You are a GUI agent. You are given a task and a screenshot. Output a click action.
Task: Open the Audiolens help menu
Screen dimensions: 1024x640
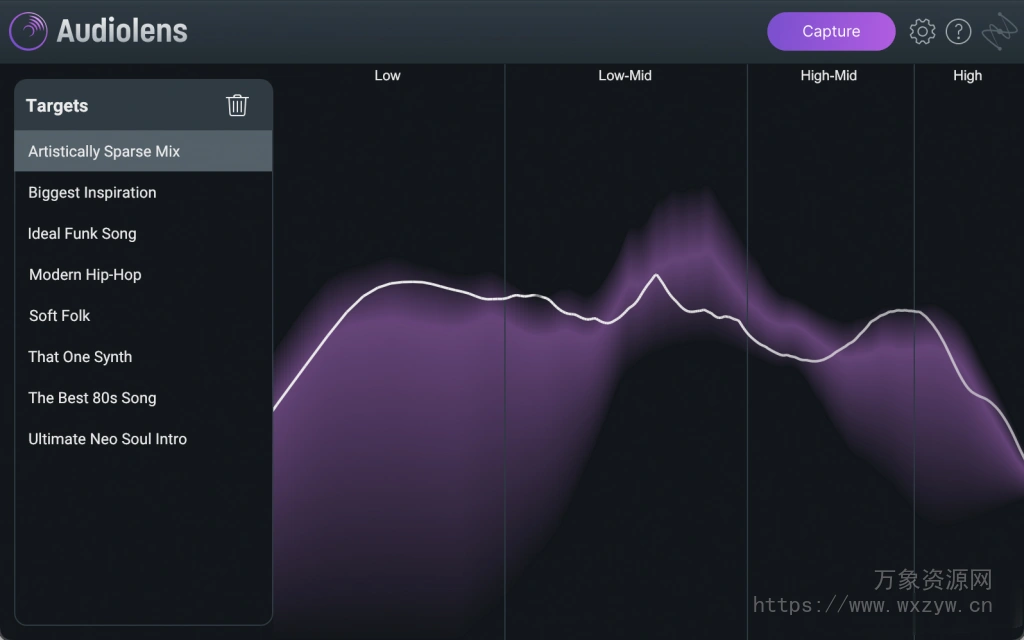coord(958,31)
